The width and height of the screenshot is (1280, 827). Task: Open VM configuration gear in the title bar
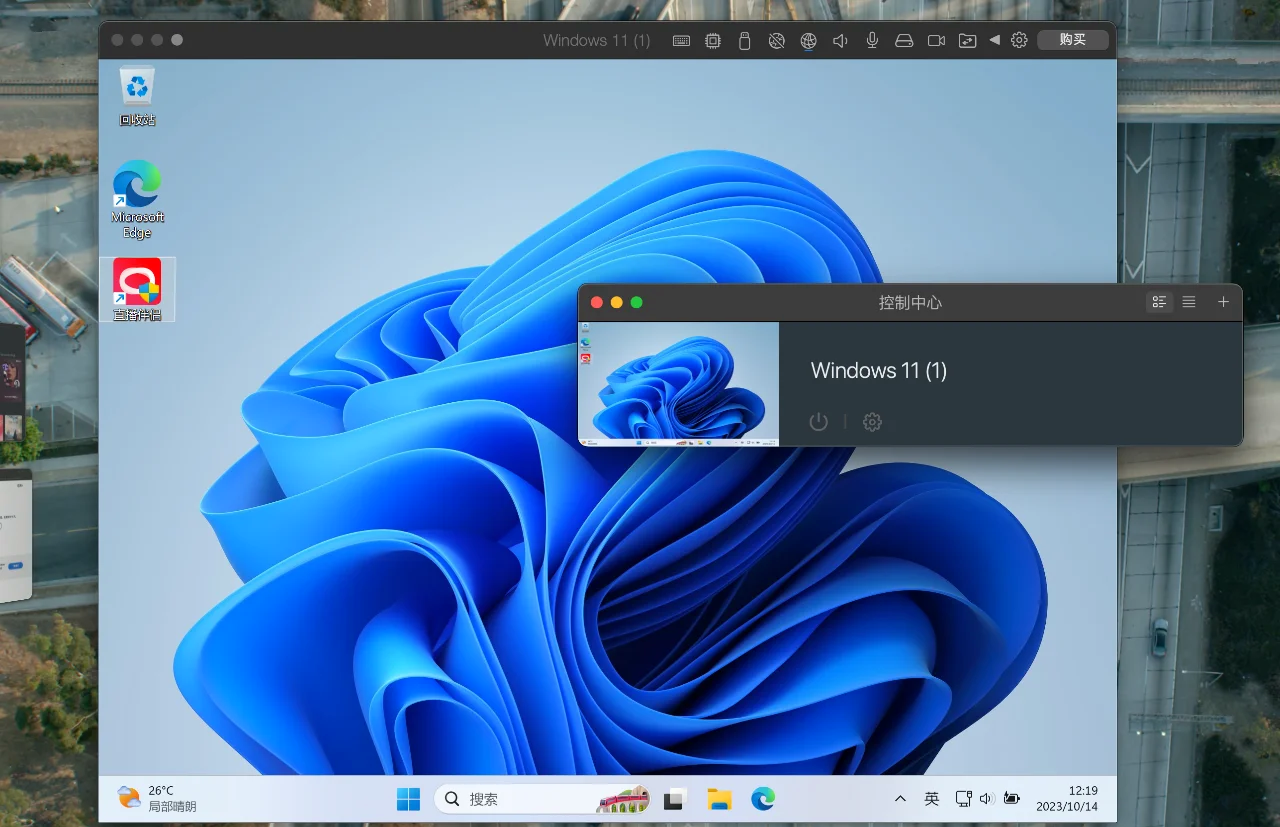(1019, 40)
